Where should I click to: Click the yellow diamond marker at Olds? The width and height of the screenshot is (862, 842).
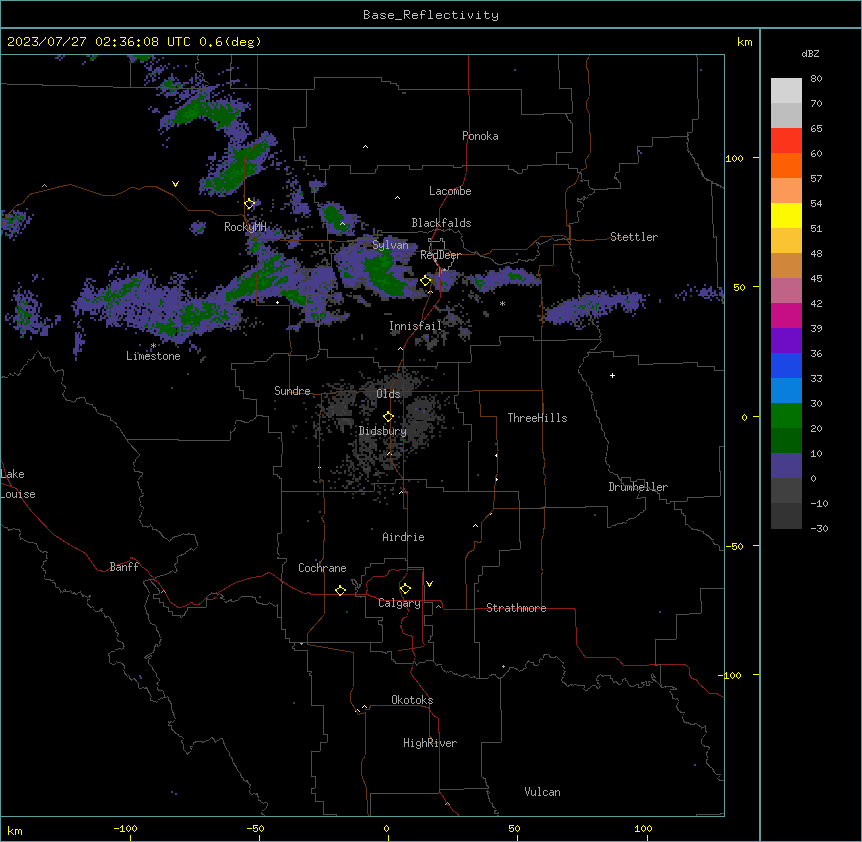388,416
